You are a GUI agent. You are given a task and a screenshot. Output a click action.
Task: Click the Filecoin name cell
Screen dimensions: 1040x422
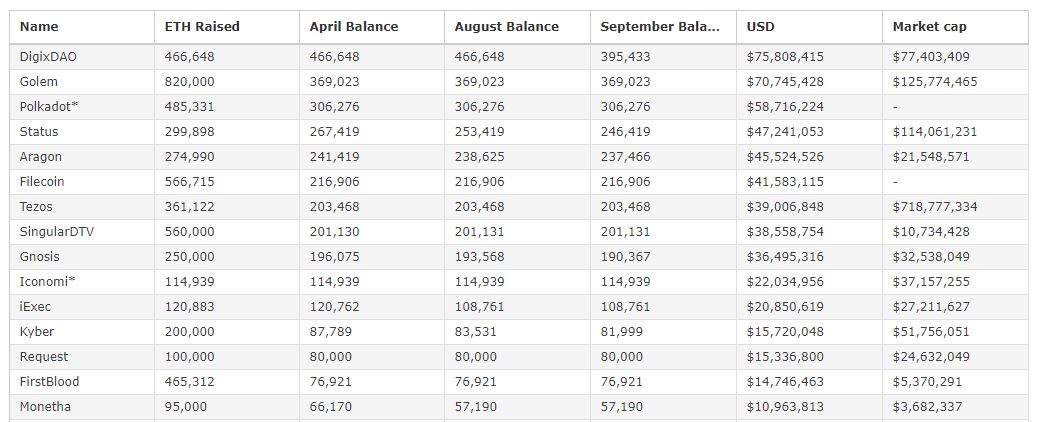pyautogui.click(x=44, y=182)
